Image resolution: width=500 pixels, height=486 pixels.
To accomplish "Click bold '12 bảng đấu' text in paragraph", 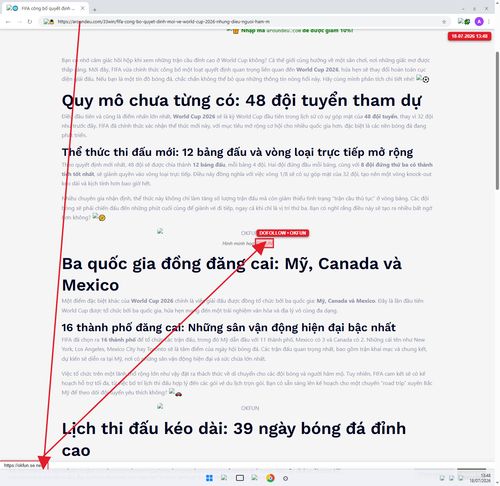I will pos(209,165).
